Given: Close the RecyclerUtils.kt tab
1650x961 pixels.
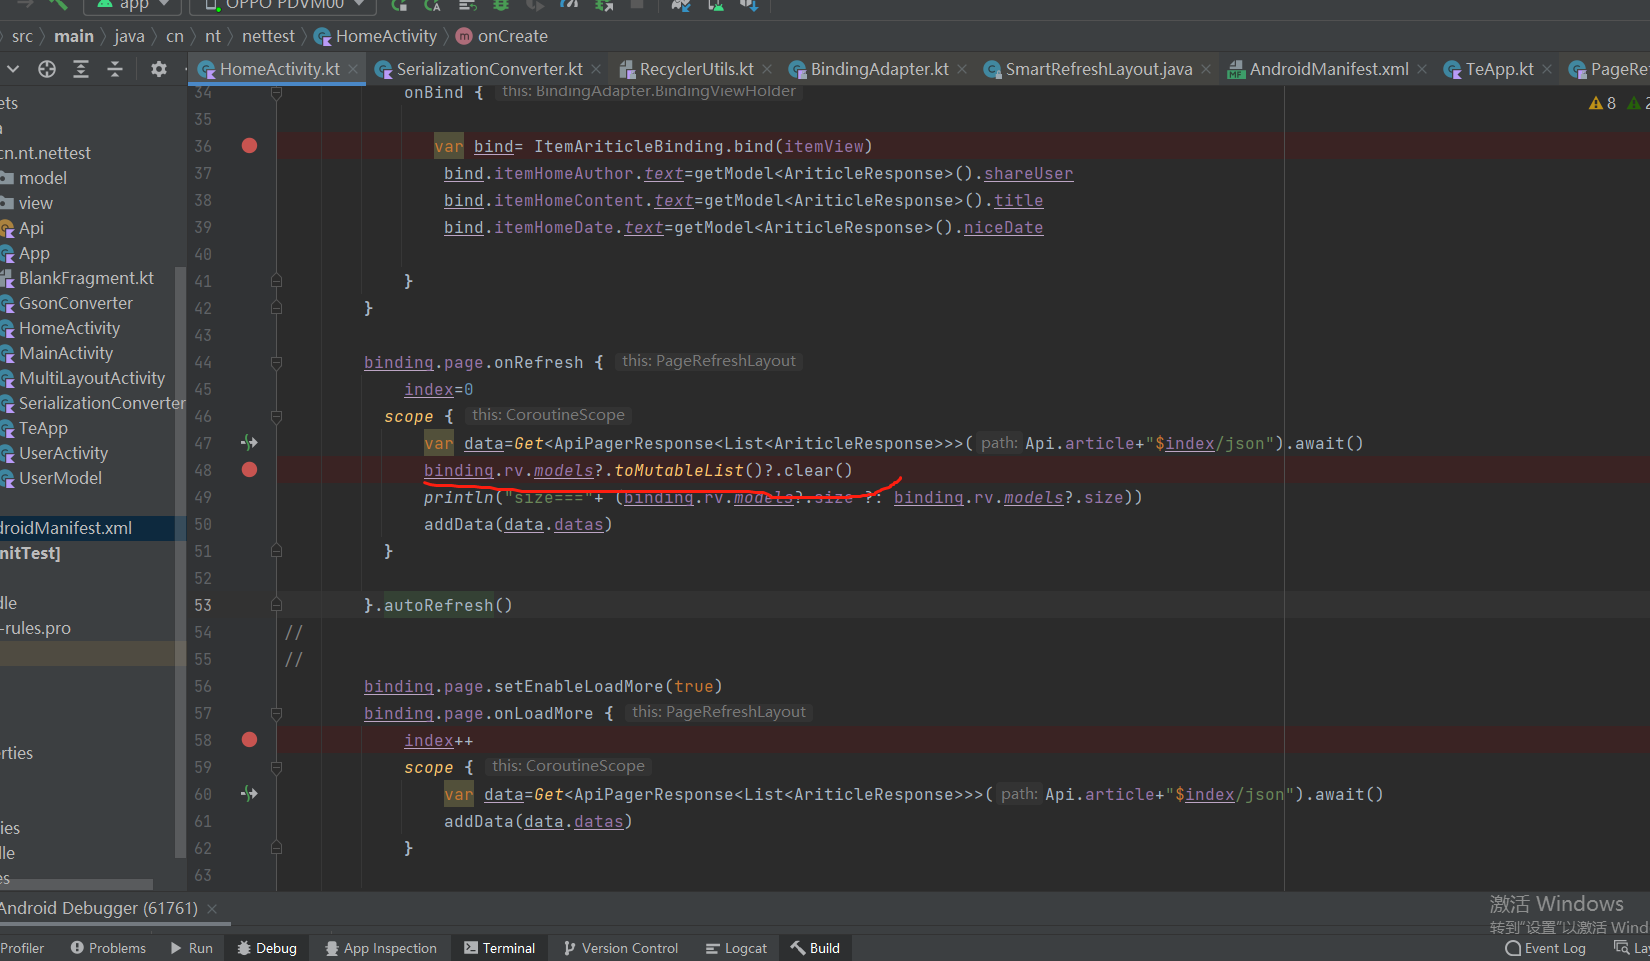Looking at the screenshot, I should pyautogui.click(x=767, y=69).
